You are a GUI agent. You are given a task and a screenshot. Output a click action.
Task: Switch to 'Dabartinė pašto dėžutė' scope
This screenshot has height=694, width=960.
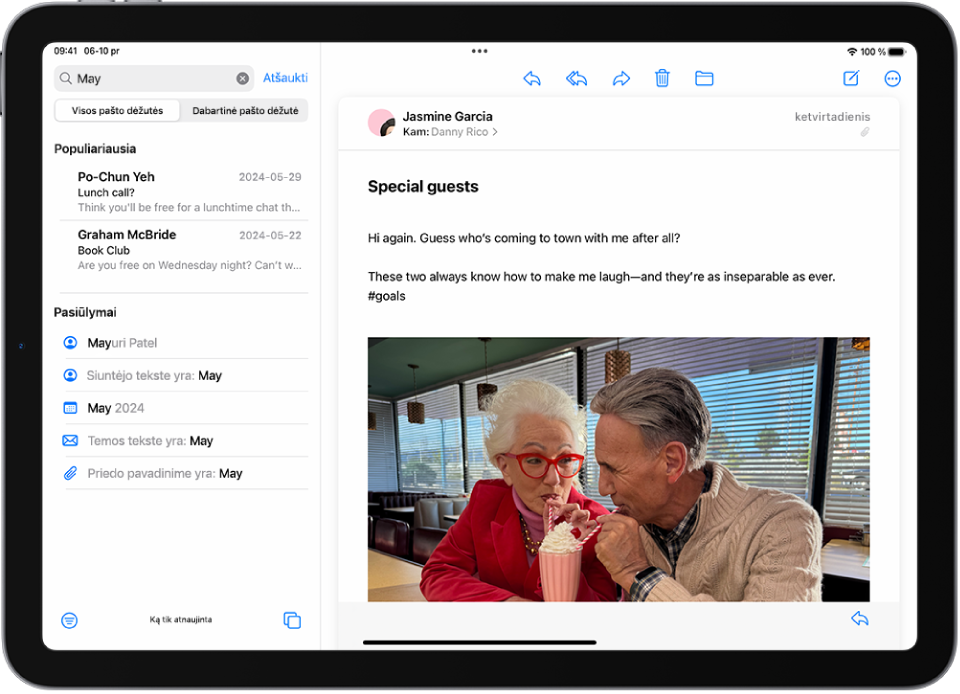(x=244, y=110)
